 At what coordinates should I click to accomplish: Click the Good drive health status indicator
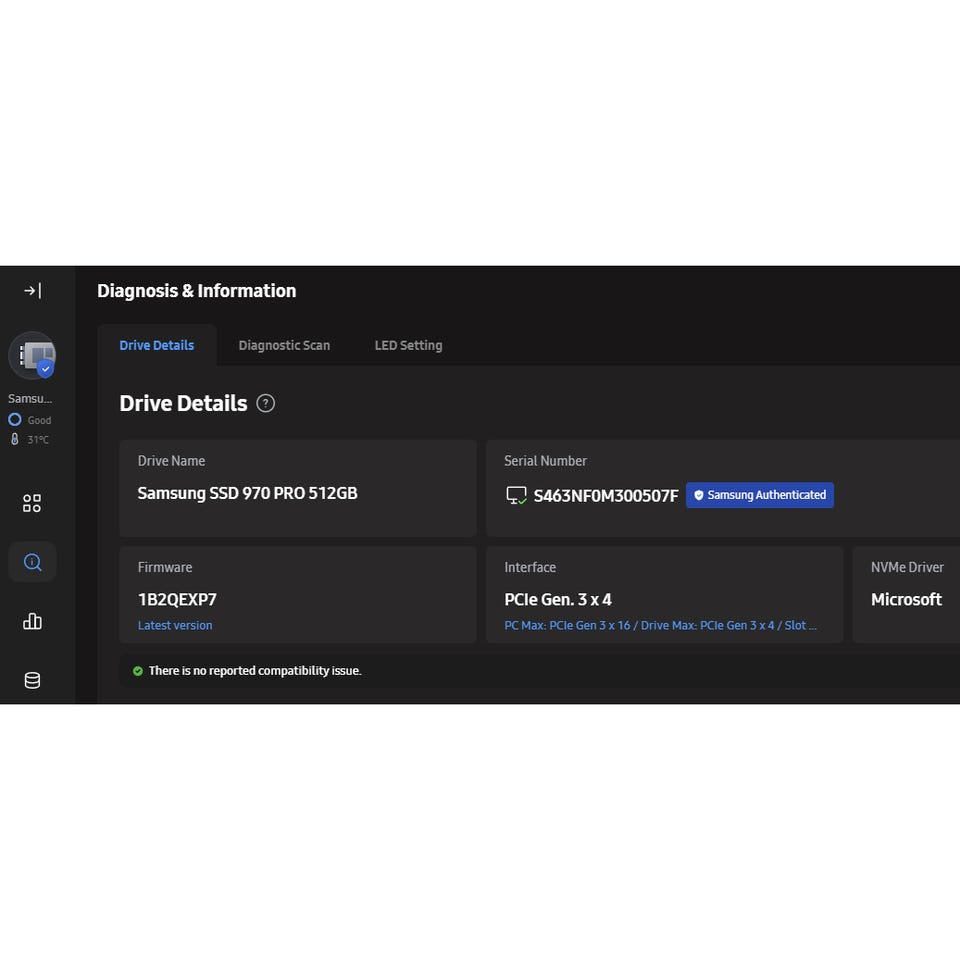coord(30,420)
